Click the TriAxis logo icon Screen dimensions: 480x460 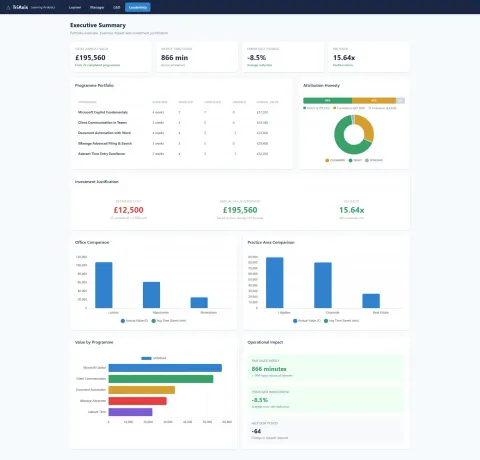[x=8, y=7]
